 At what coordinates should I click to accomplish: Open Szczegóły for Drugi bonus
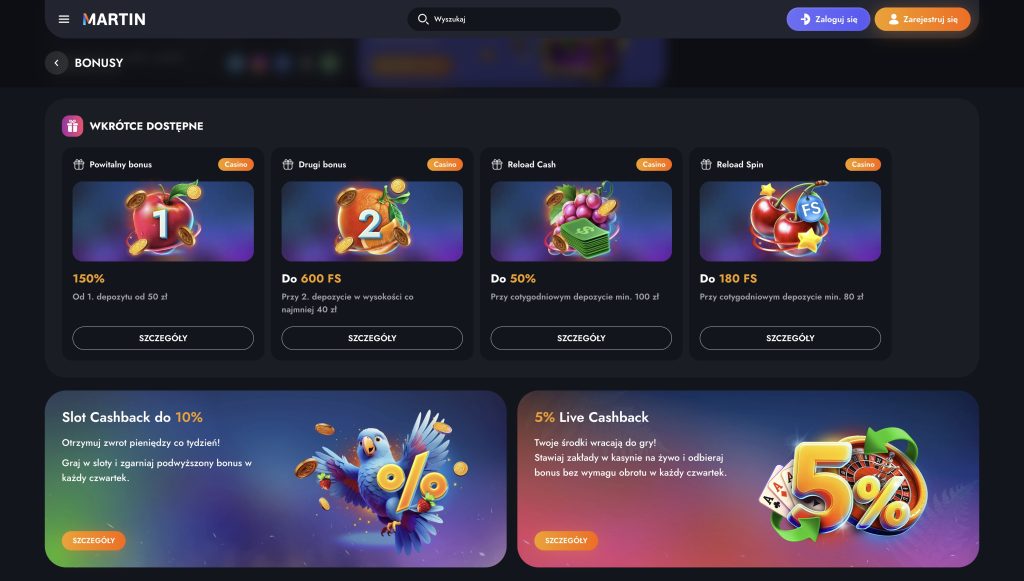372,338
